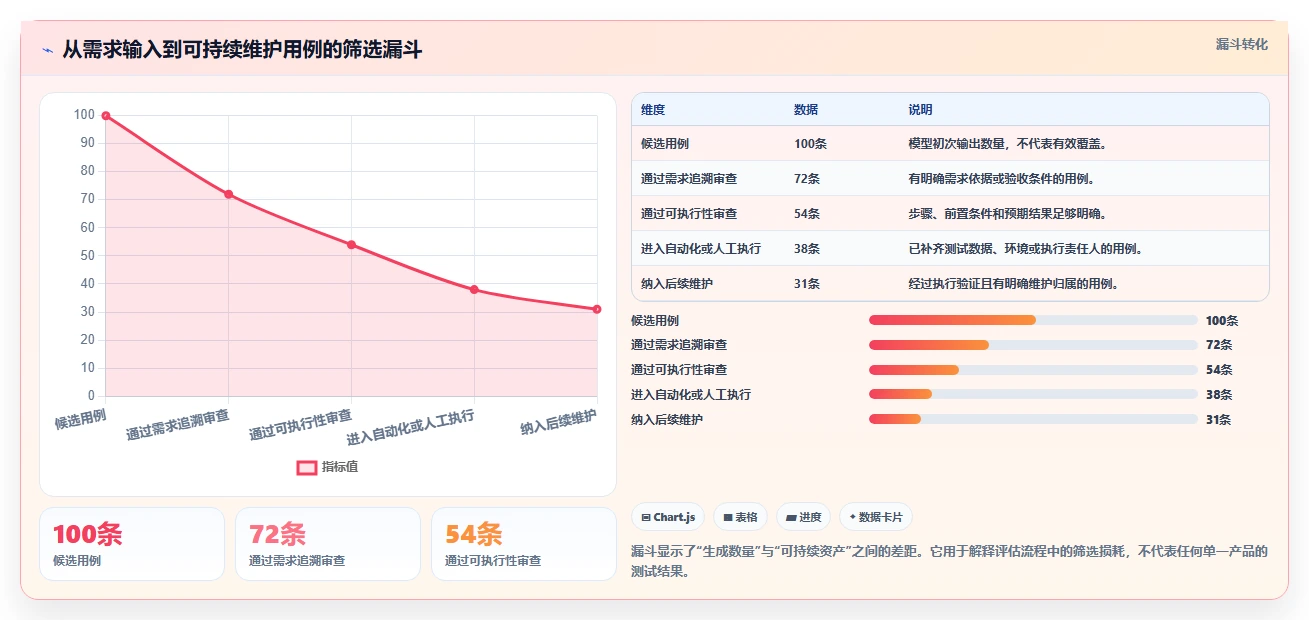Viewport: 1309px width, 620px height.
Task: Click the 100 tick on the chart y-axis
Action: pos(85,115)
